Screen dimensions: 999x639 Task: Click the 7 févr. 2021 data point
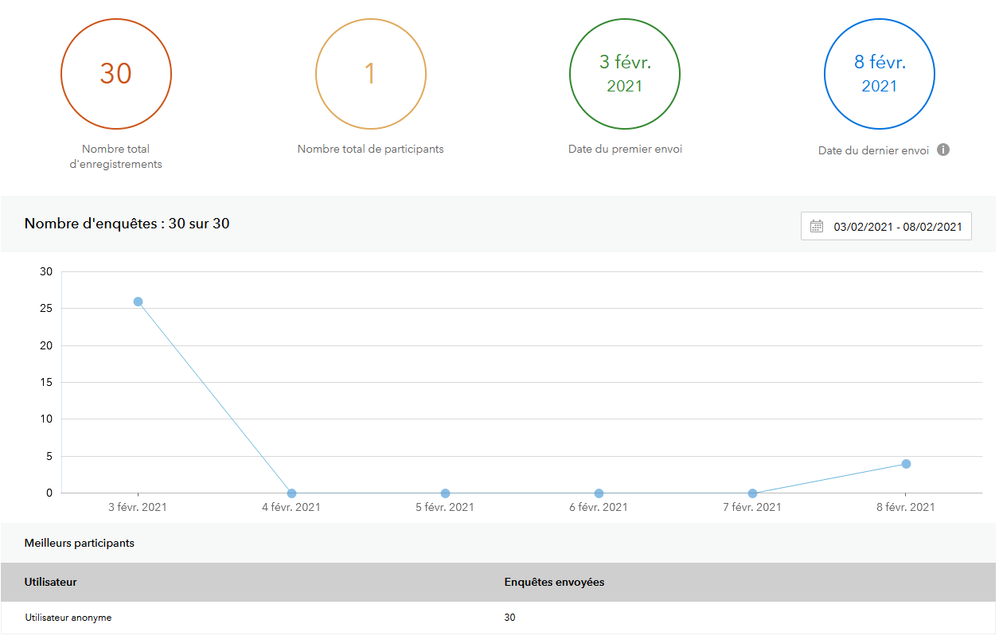752,493
